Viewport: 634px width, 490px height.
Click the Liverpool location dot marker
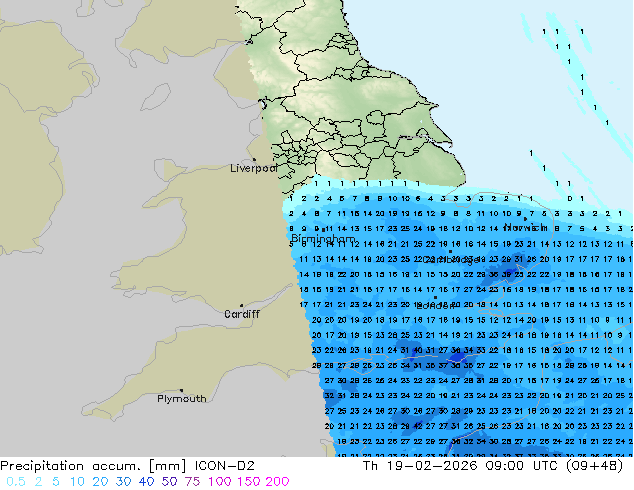pyautogui.click(x=254, y=160)
